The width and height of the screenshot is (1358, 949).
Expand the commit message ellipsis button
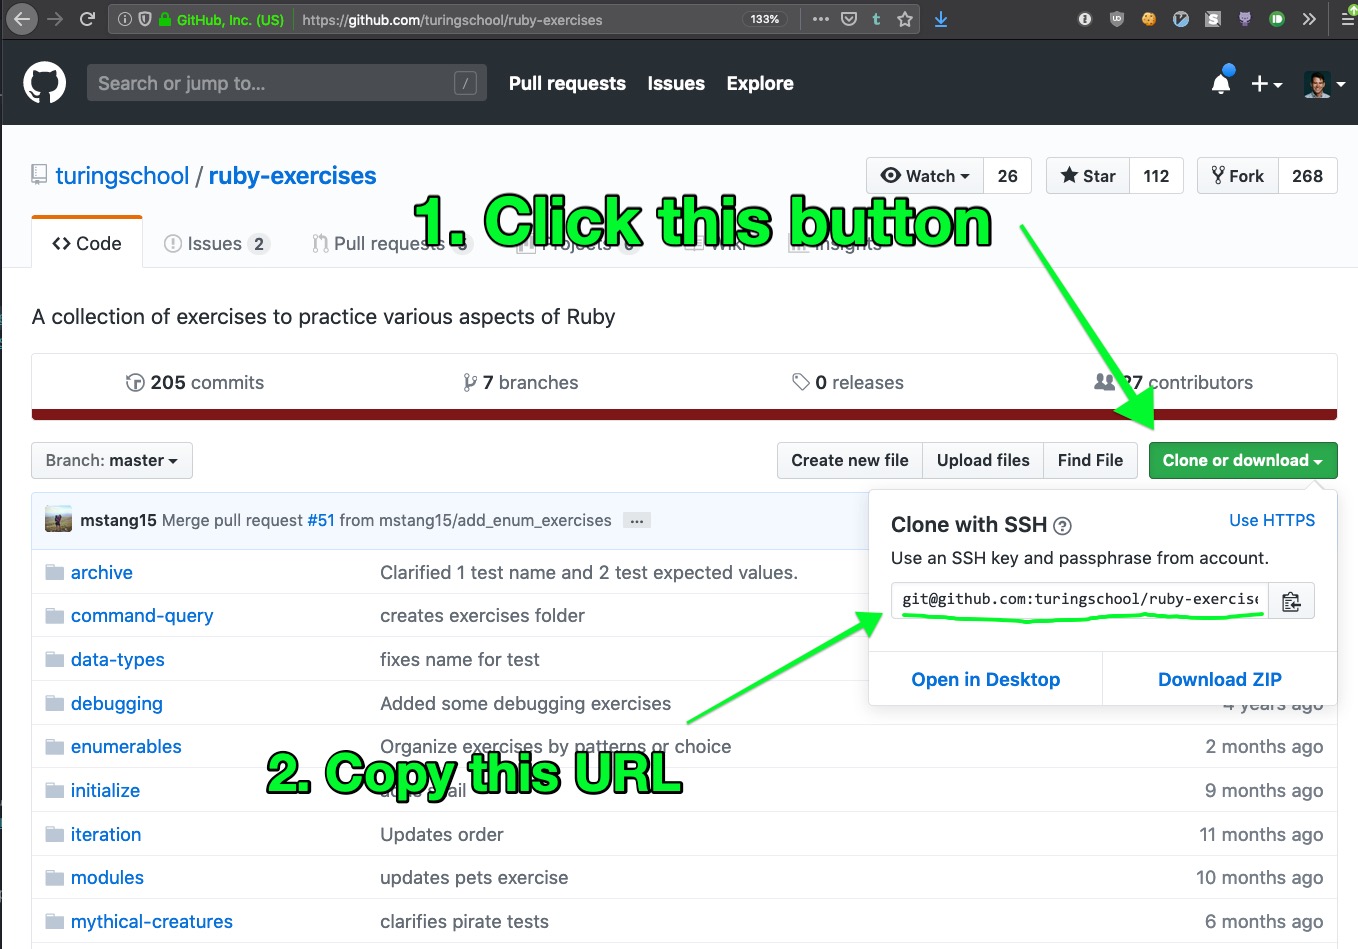click(637, 521)
